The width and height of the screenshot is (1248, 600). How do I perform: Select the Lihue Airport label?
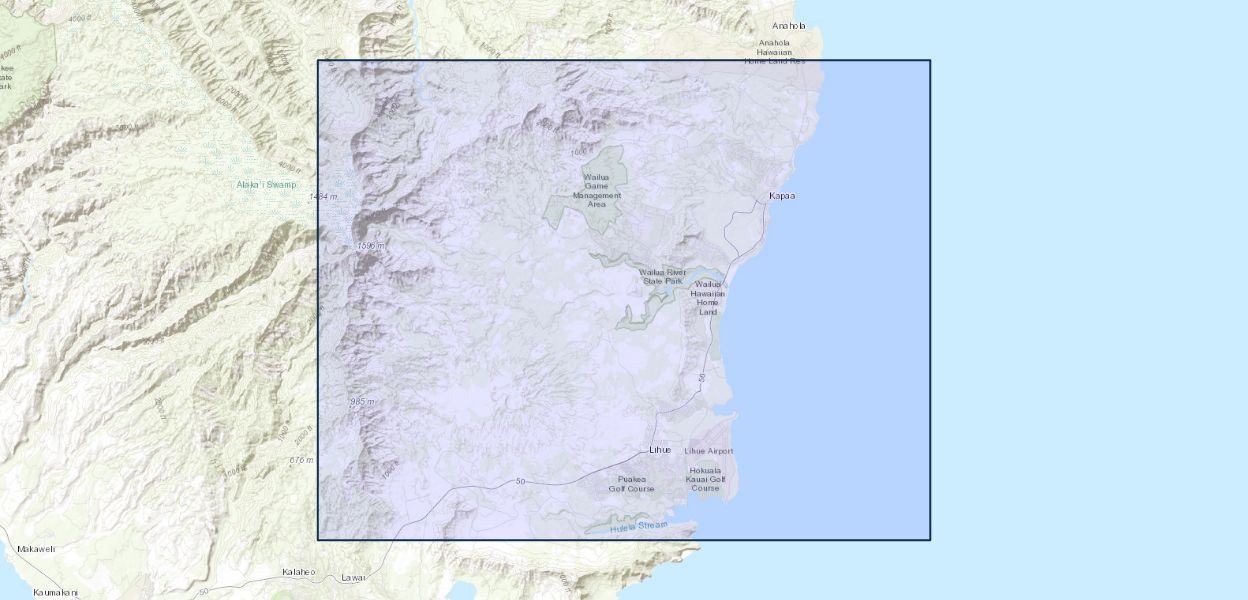coord(708,451)
